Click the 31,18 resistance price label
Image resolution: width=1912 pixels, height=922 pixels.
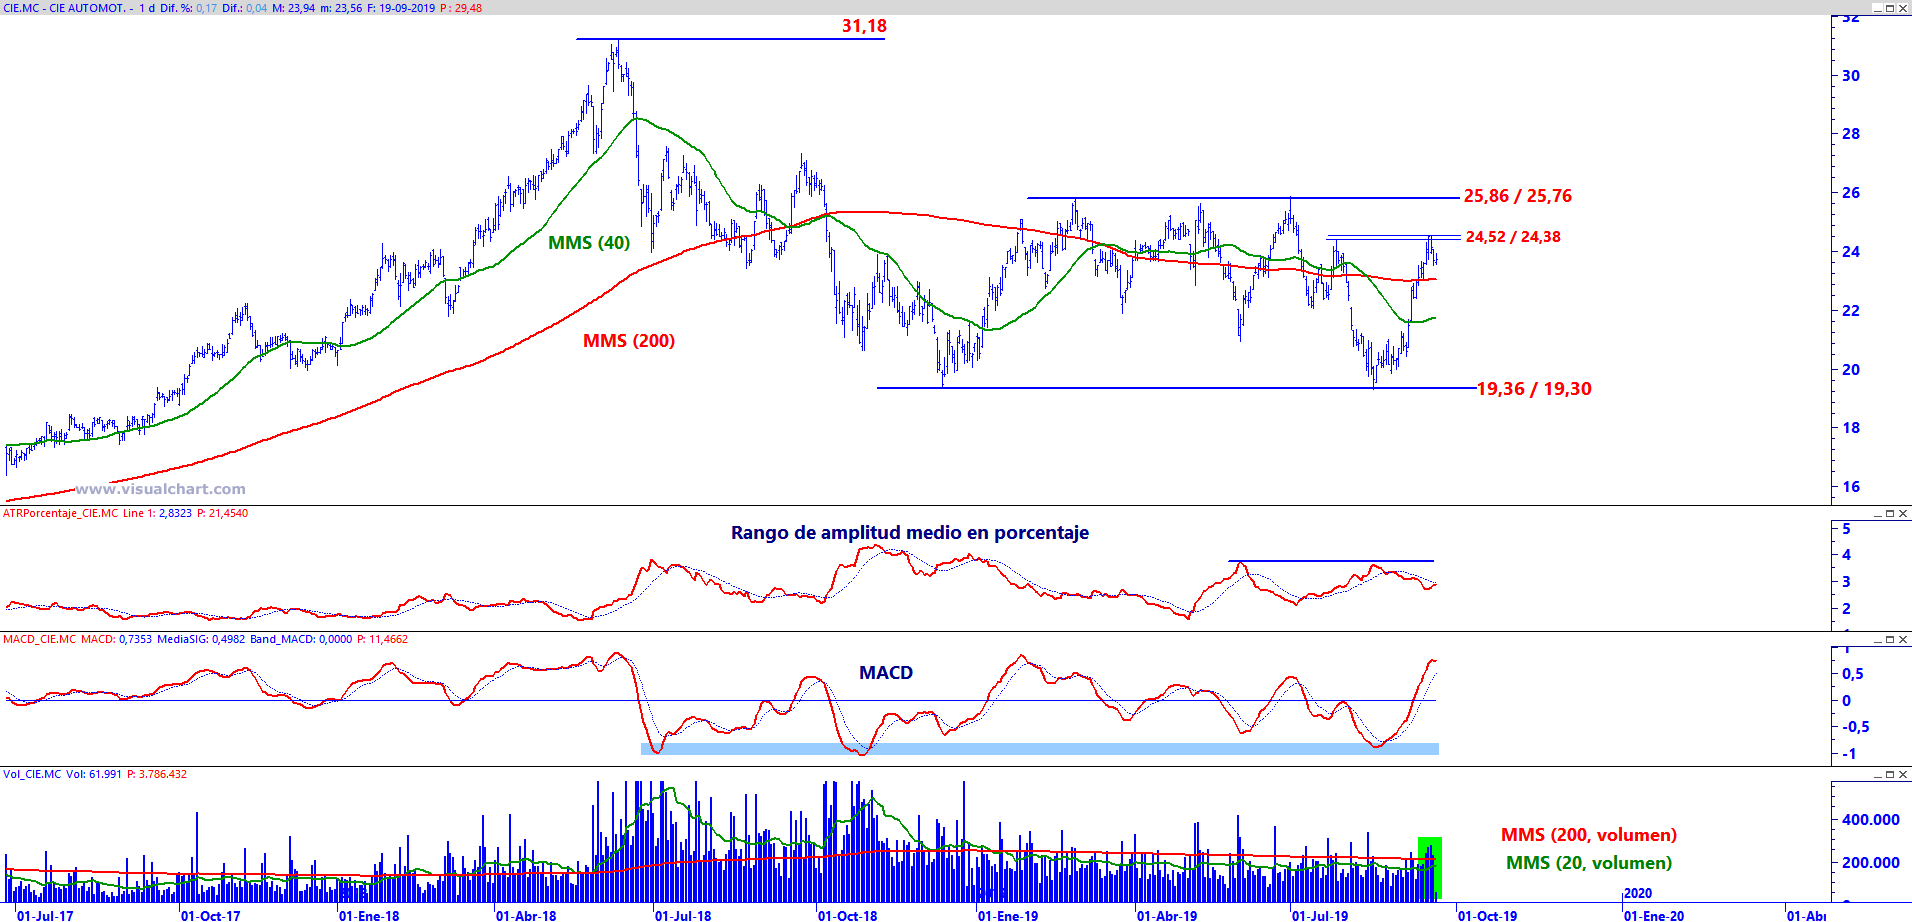pos(864,26)
